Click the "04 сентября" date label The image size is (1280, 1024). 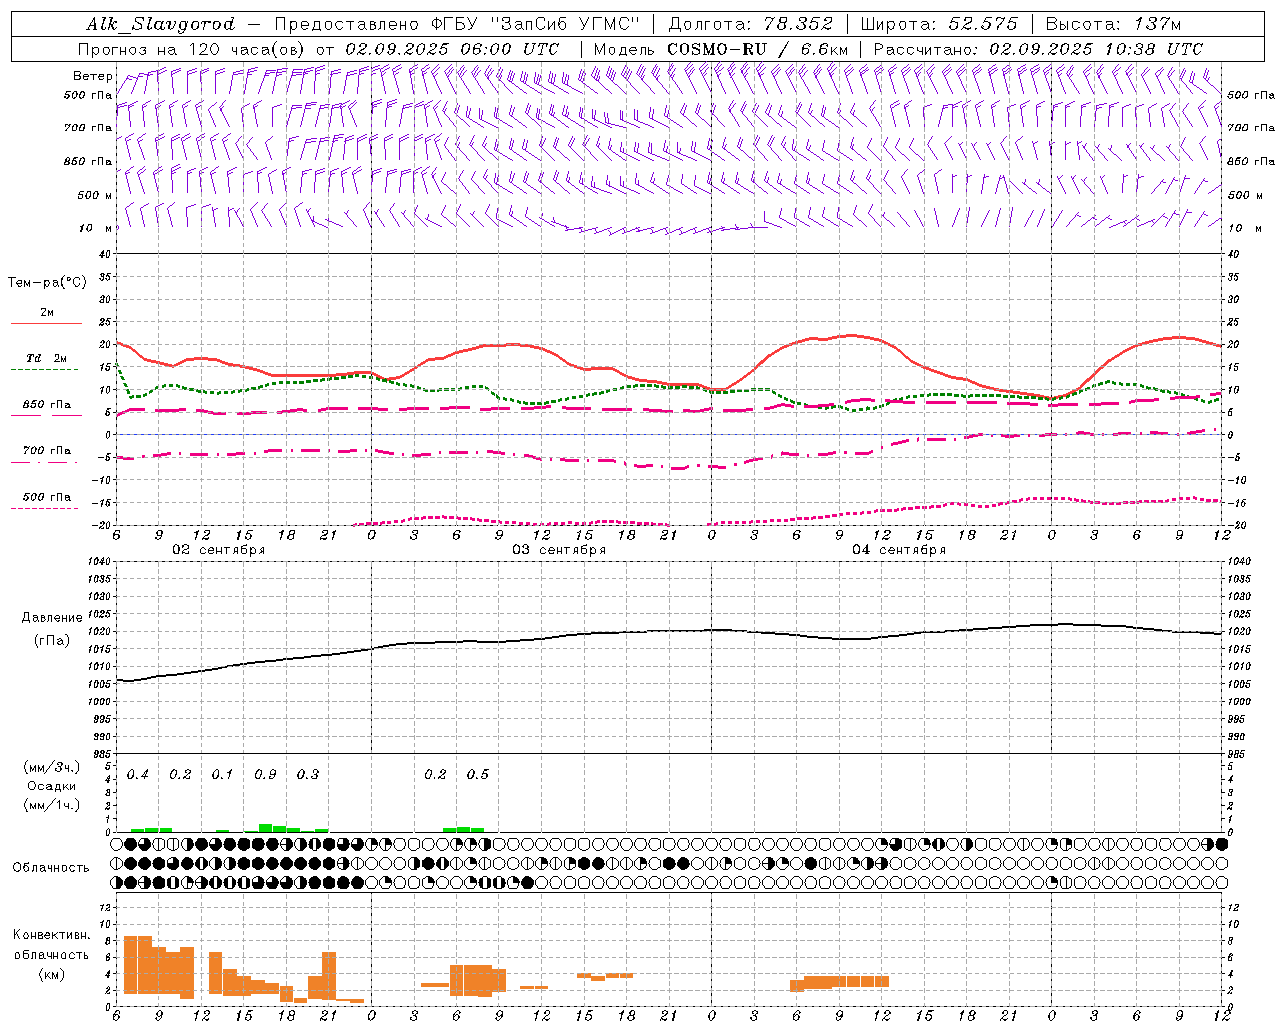tap(899, 550)
